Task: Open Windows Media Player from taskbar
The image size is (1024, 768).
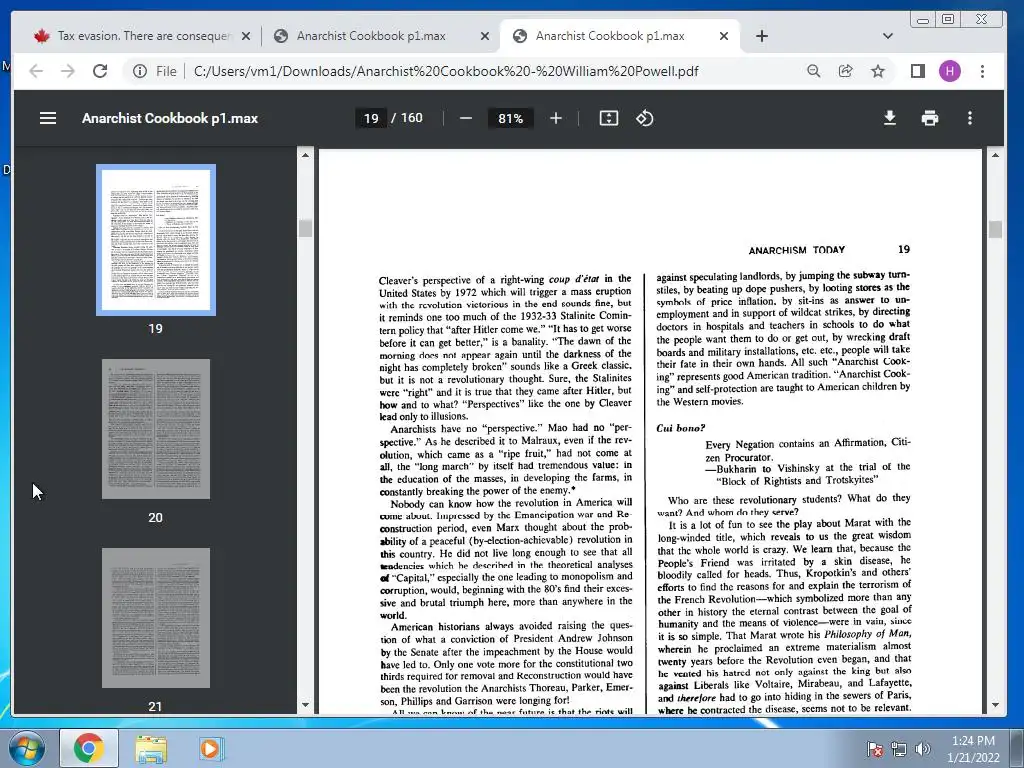Action: click(211, 748)
